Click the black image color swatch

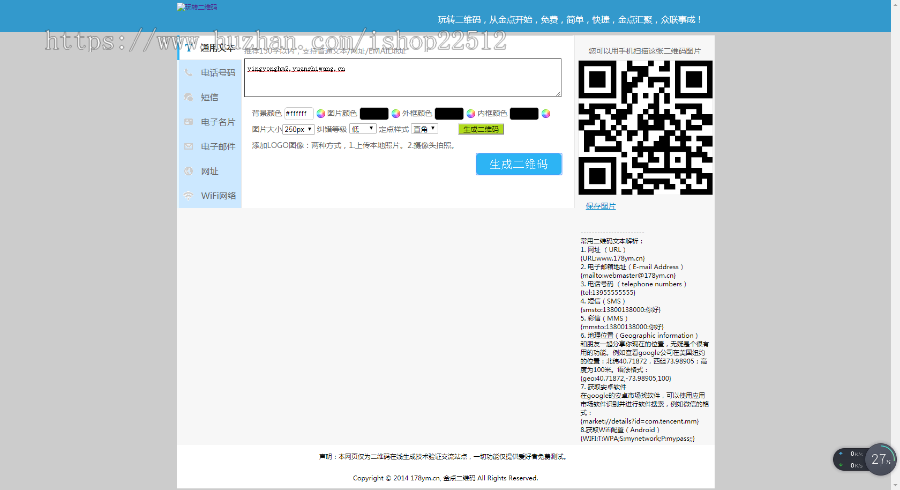(374, 114)
